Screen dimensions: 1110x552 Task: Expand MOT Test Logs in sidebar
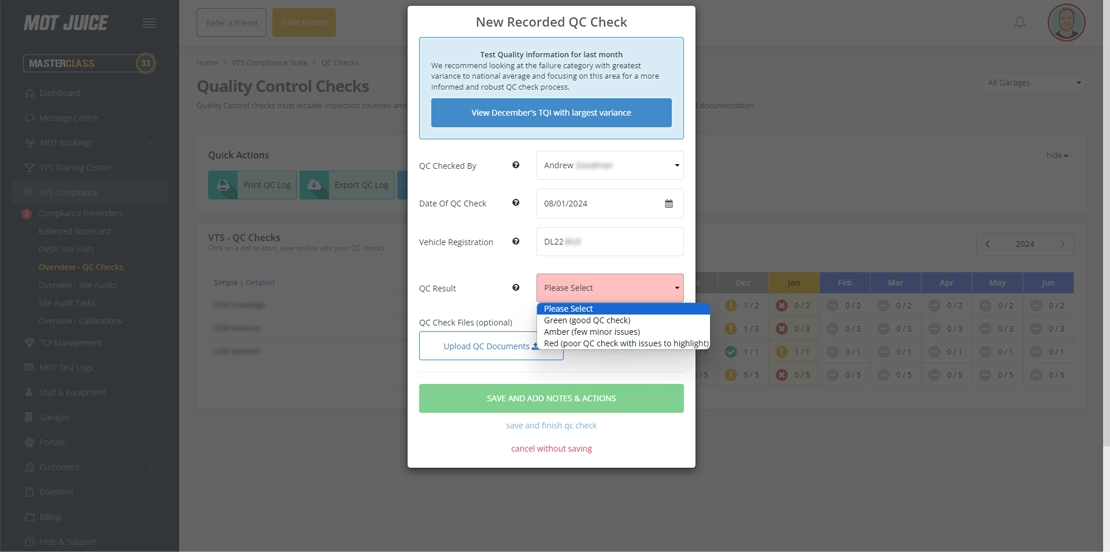pos(89,367)
